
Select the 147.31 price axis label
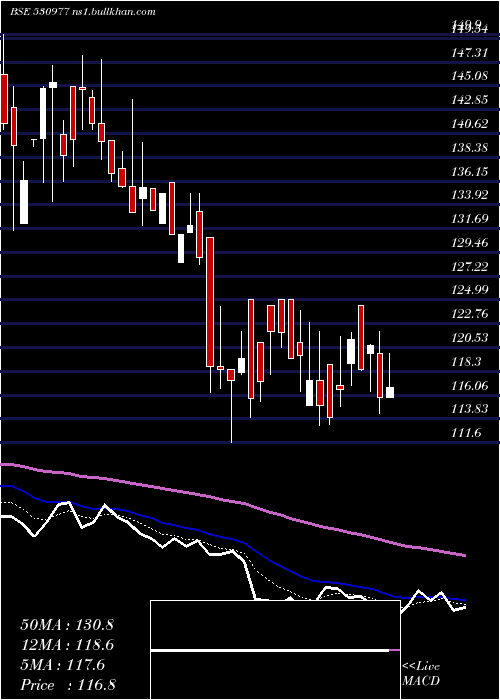[469, 54]
